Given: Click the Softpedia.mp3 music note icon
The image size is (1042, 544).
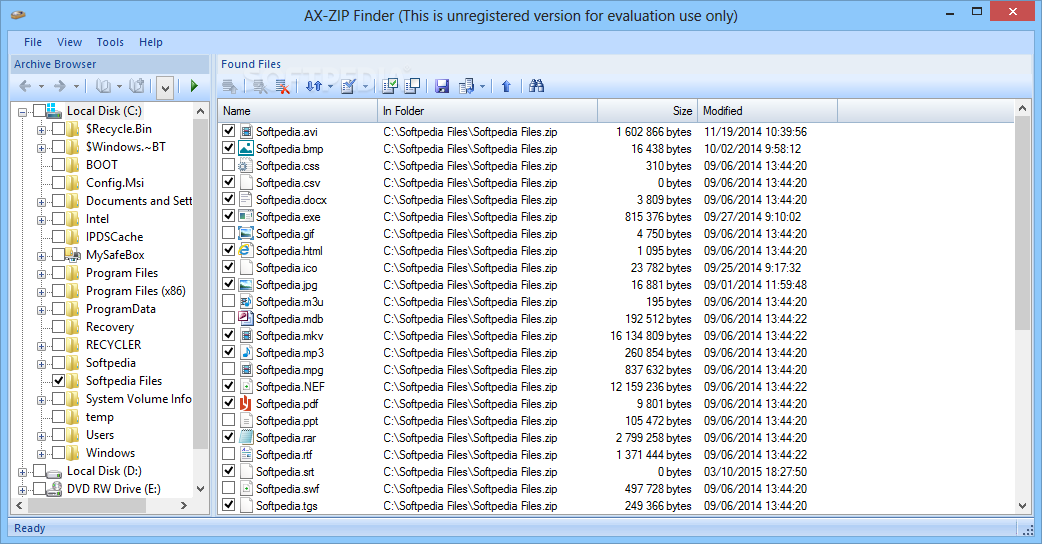Looking at the screenshot, I should pyautogui.click(x=246, y=352).
